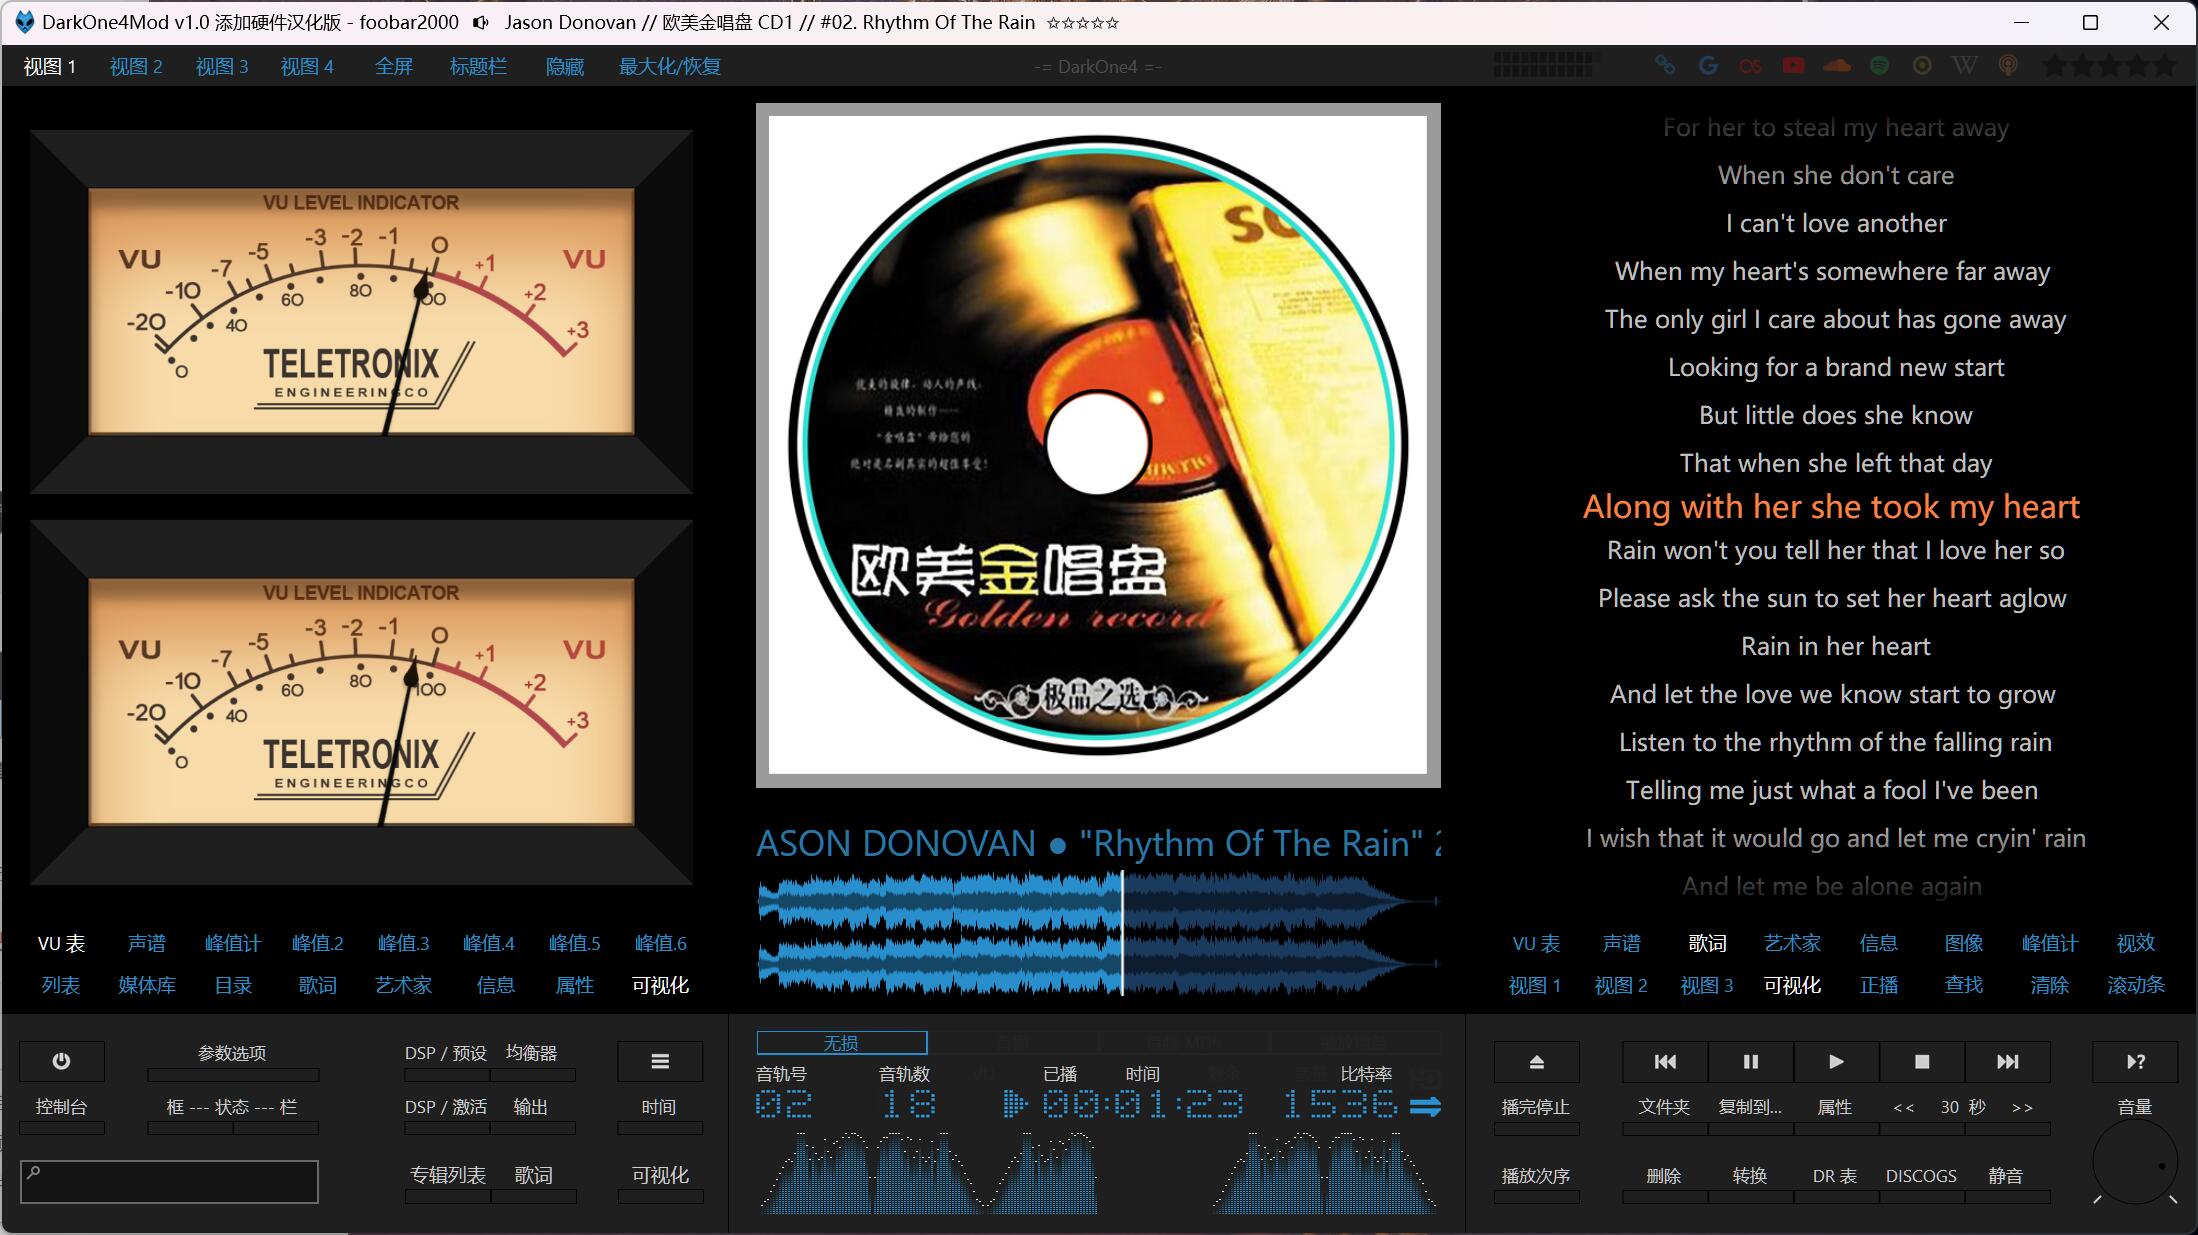Image resolution: width=2198 pixels, height=1235 pixels.
Task: Enter 全屏 fullscreen mode
Action: pos(394,66)
